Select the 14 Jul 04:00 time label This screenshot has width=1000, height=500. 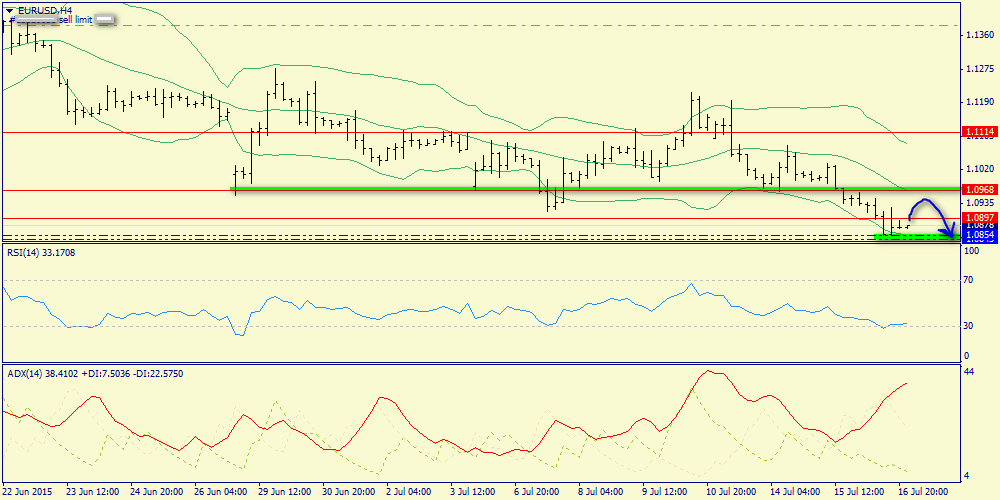pyautogui.click(x=795, y=492)
